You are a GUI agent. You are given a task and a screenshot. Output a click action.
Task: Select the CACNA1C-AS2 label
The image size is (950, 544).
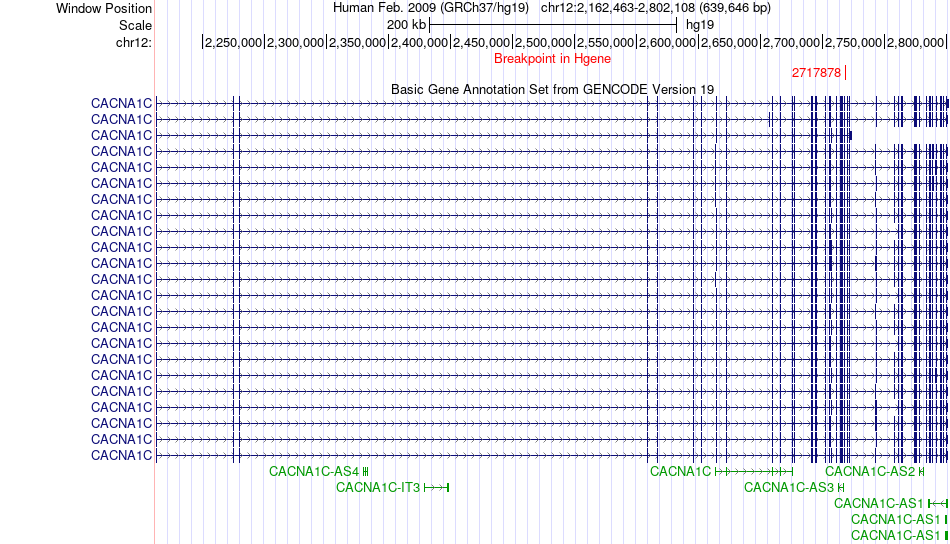[x=870, y=471]
